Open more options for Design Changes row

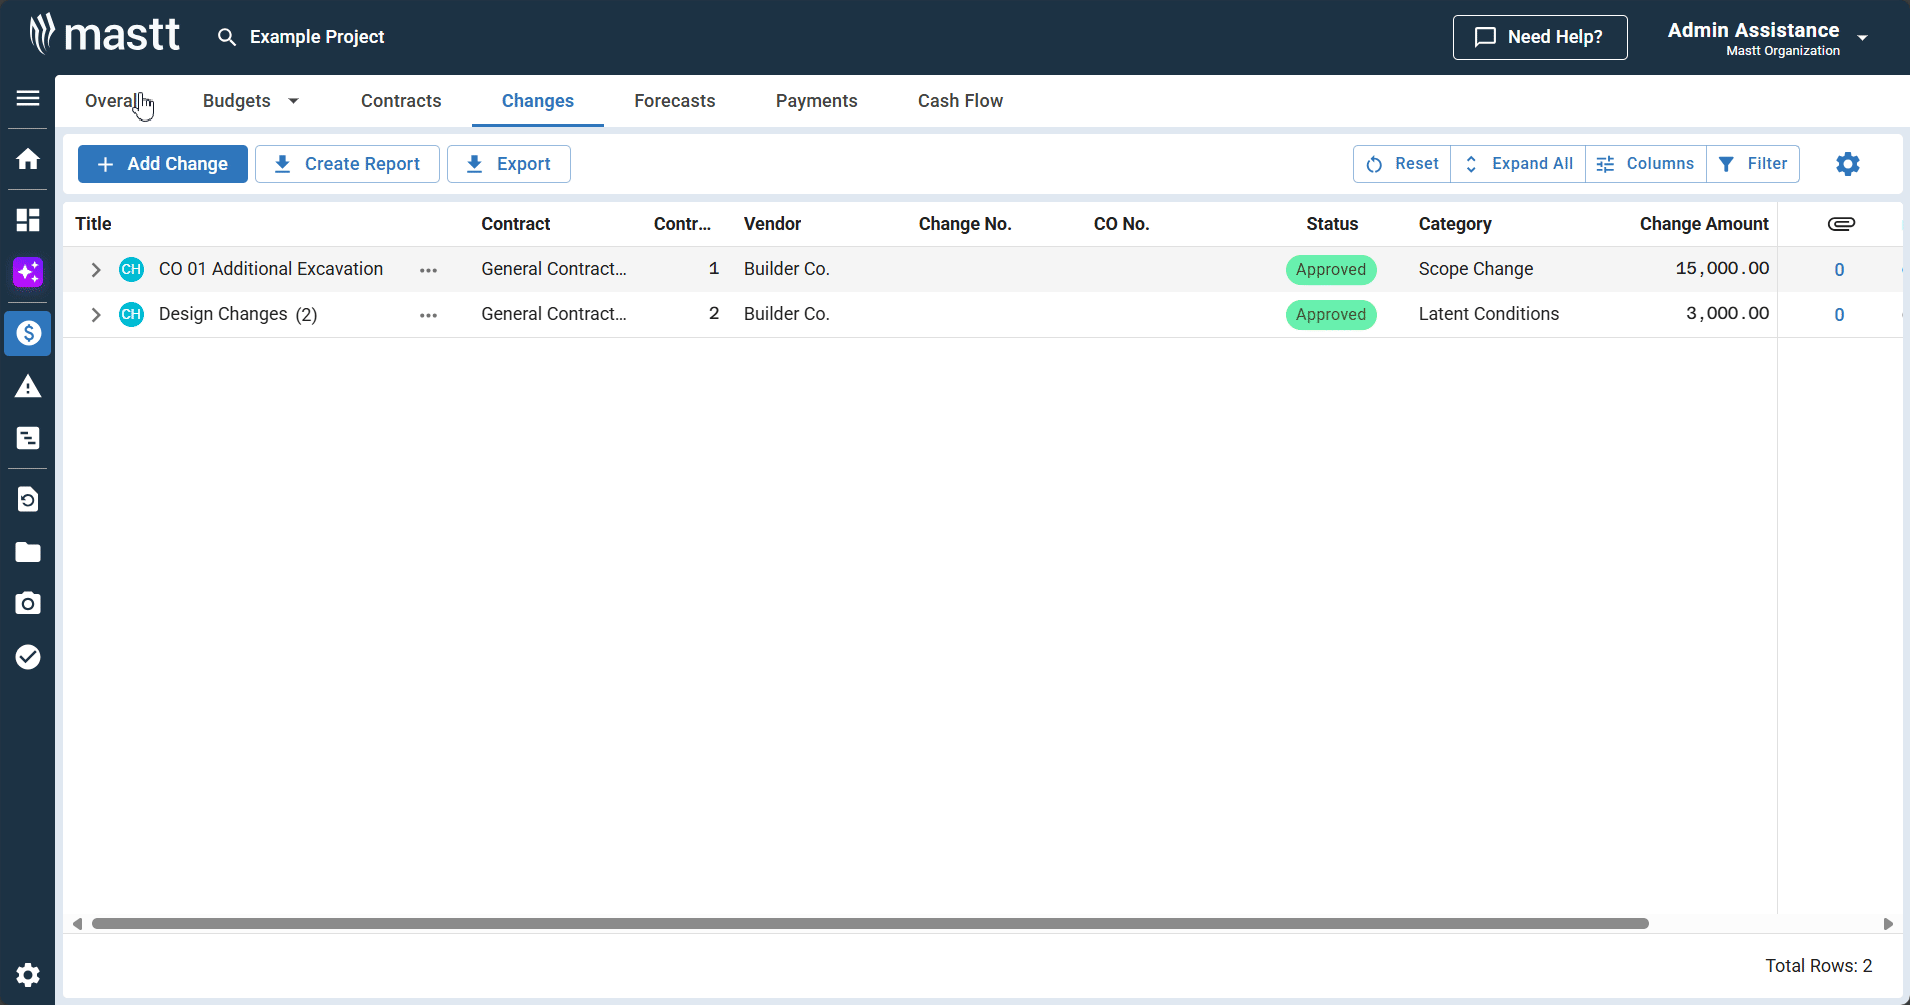click(x=428, y=315)
